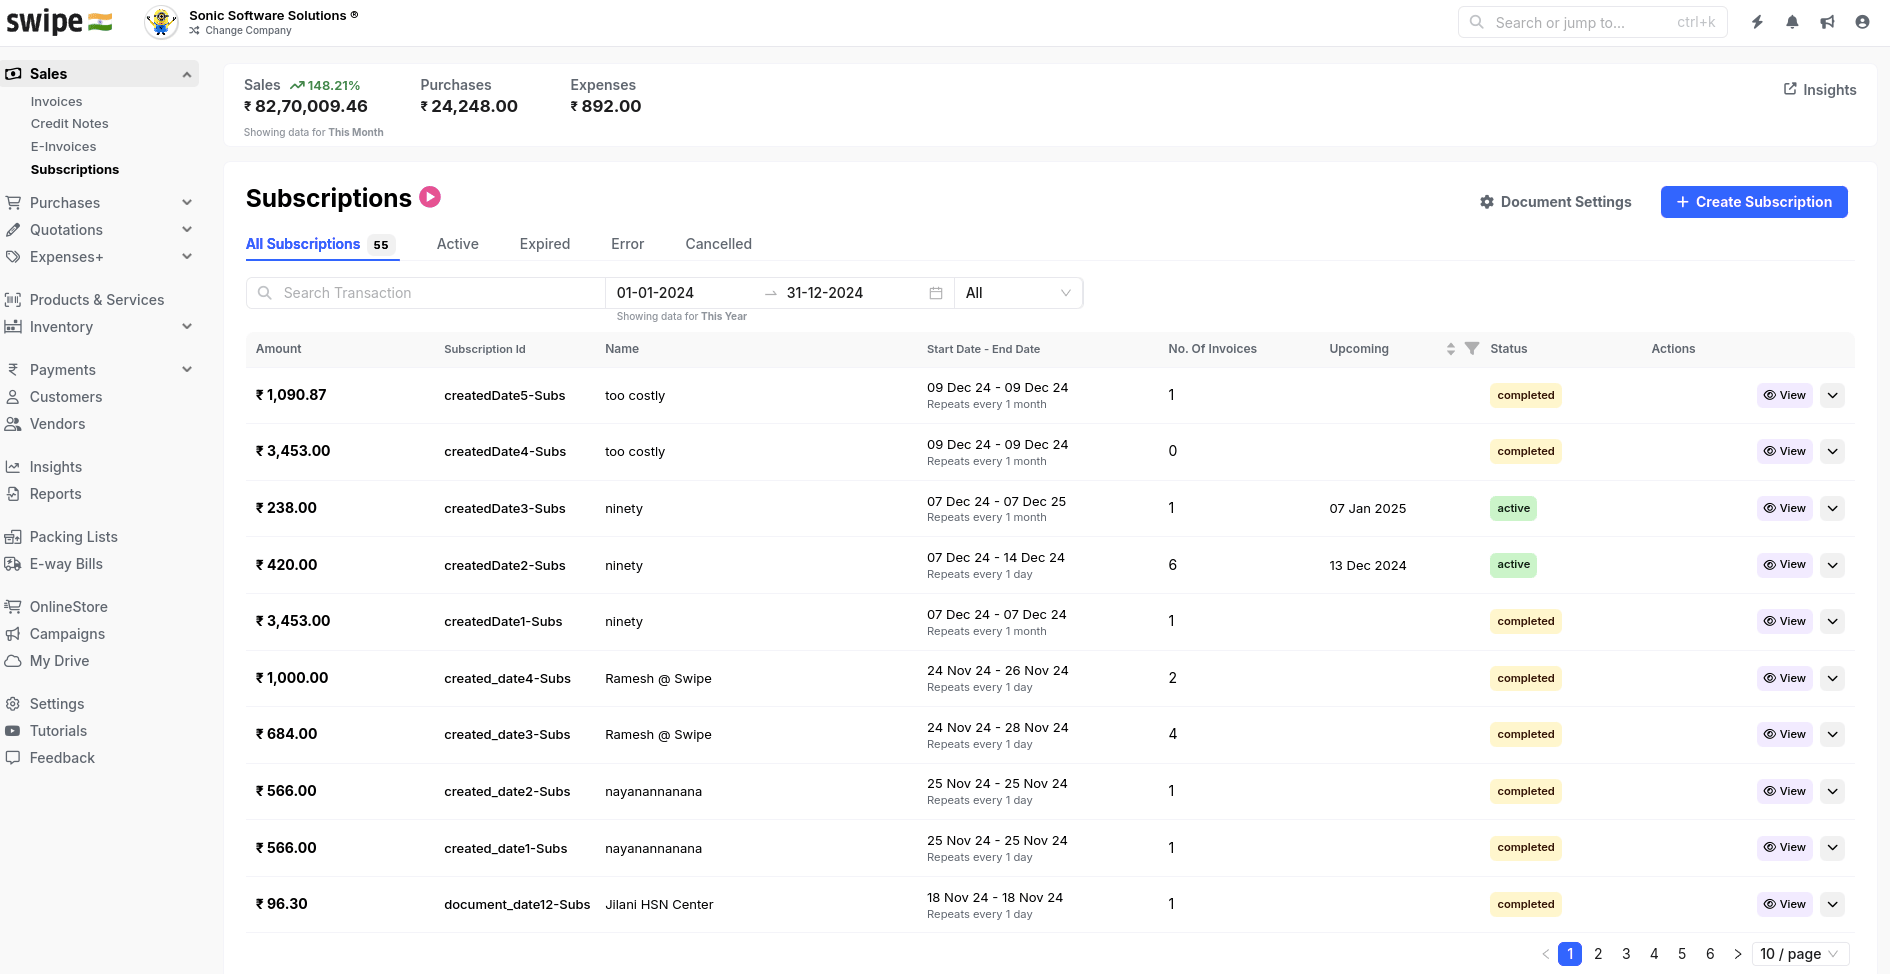Collapse the Sales sidebar section

click(187, 74)
